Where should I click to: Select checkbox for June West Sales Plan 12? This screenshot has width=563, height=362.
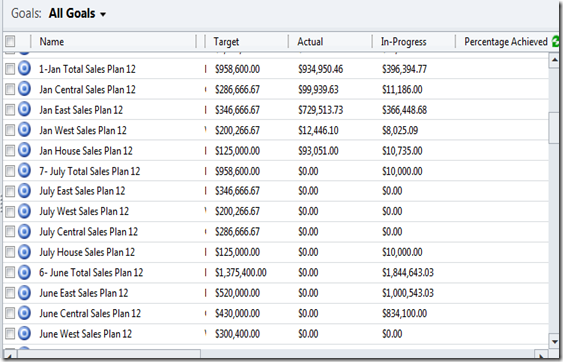point(10,334)
